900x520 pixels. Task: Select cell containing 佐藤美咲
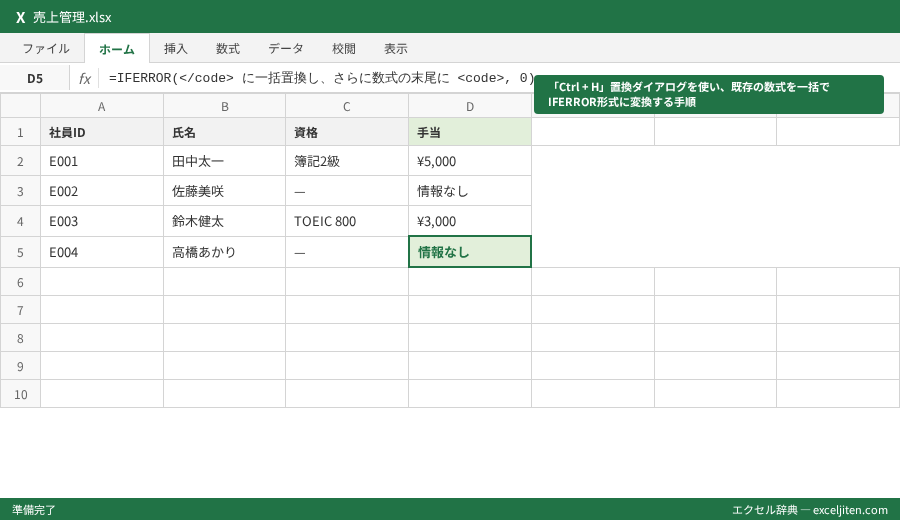click(224, 191)
